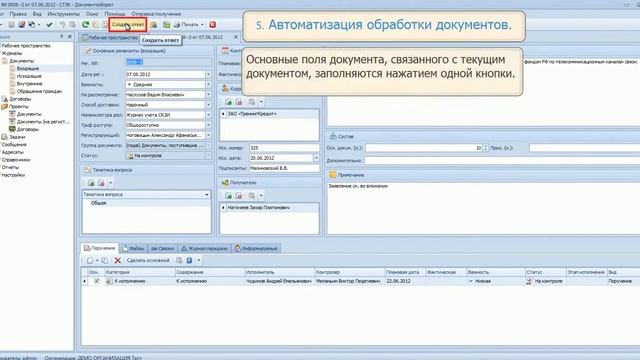Open Отправка/получение menu
The height and width of the screenshot is (360, 640).
pyautogui.click(x=156, y=14)
